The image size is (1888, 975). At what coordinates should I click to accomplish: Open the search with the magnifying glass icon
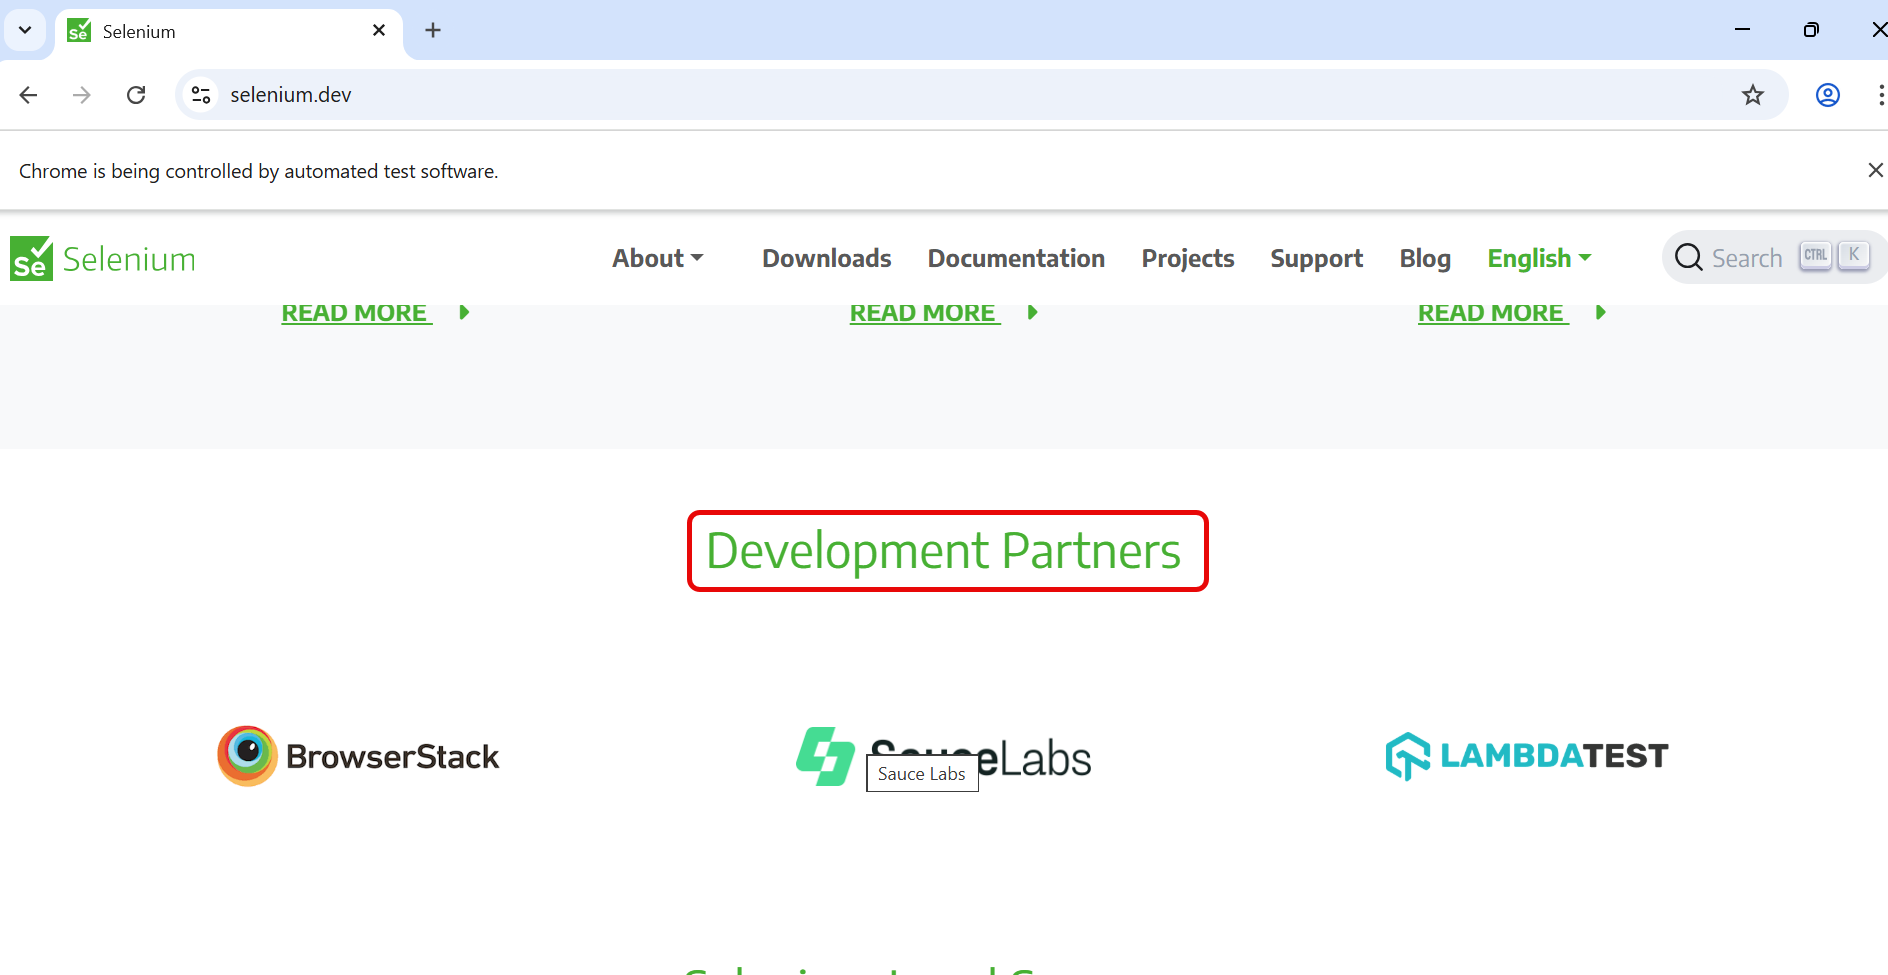click(1689, 257)
